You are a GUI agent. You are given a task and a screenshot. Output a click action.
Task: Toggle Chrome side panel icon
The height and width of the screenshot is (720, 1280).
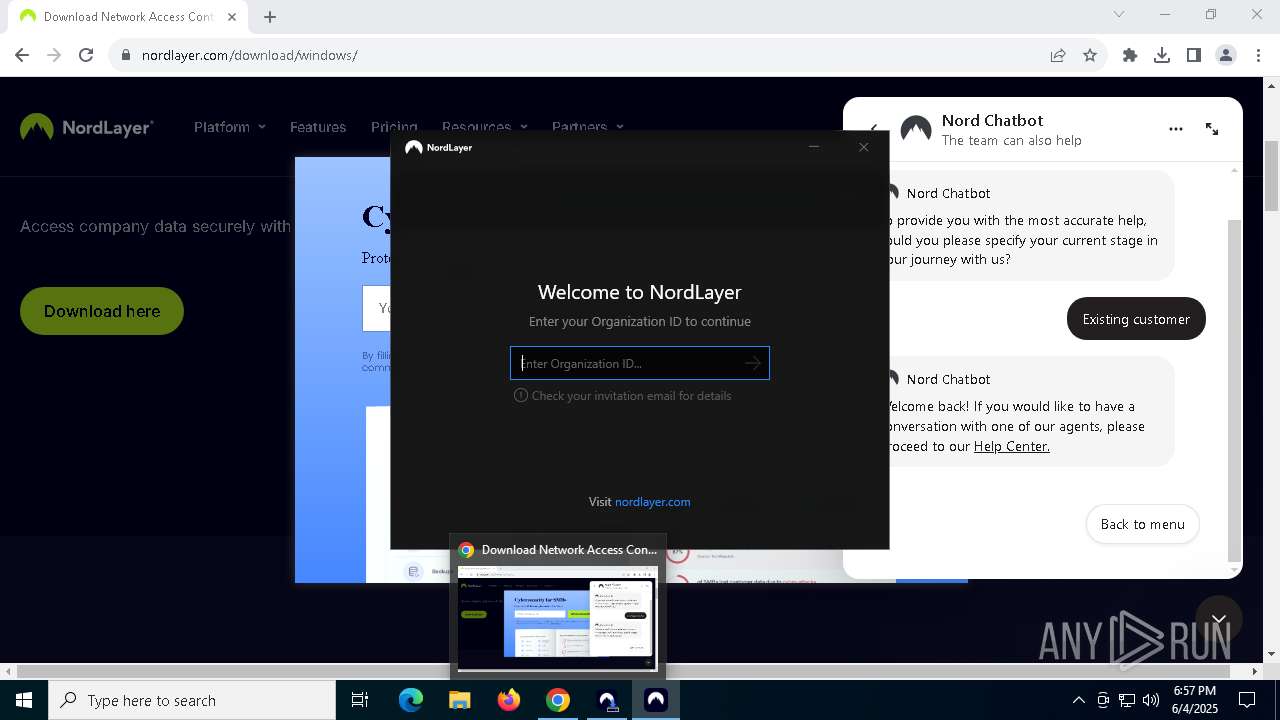1194,55
